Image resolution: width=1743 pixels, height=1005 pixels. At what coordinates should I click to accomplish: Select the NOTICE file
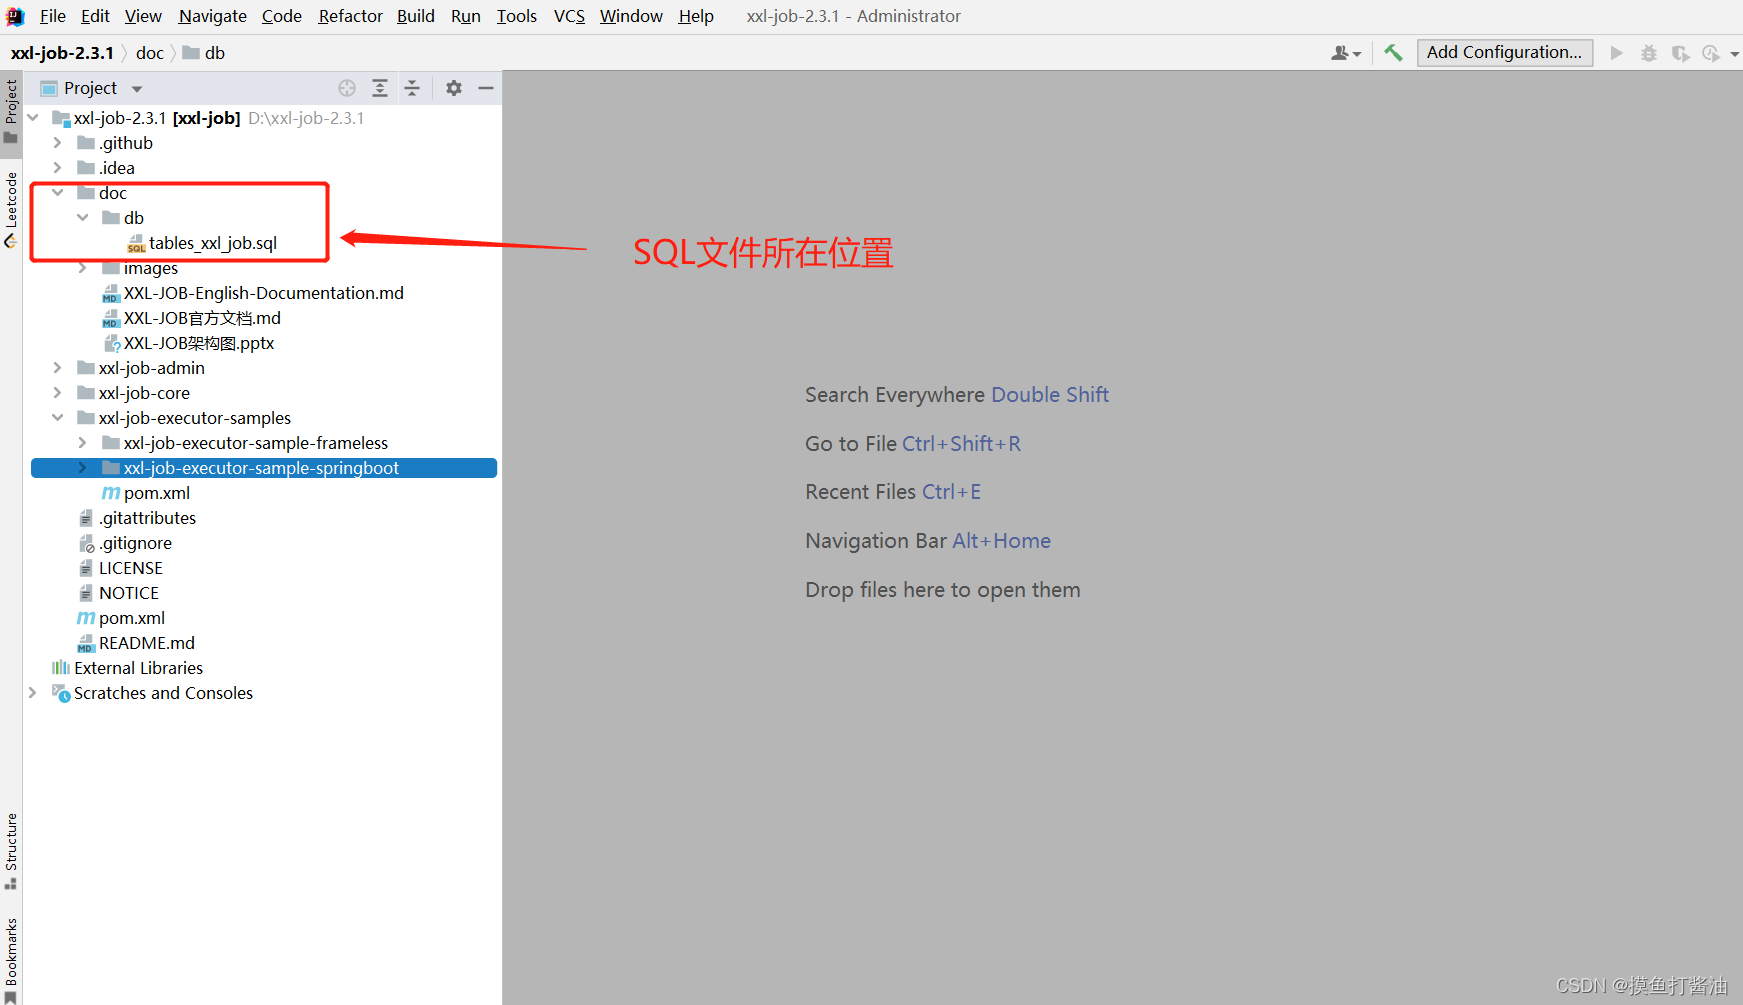point(128,593)
